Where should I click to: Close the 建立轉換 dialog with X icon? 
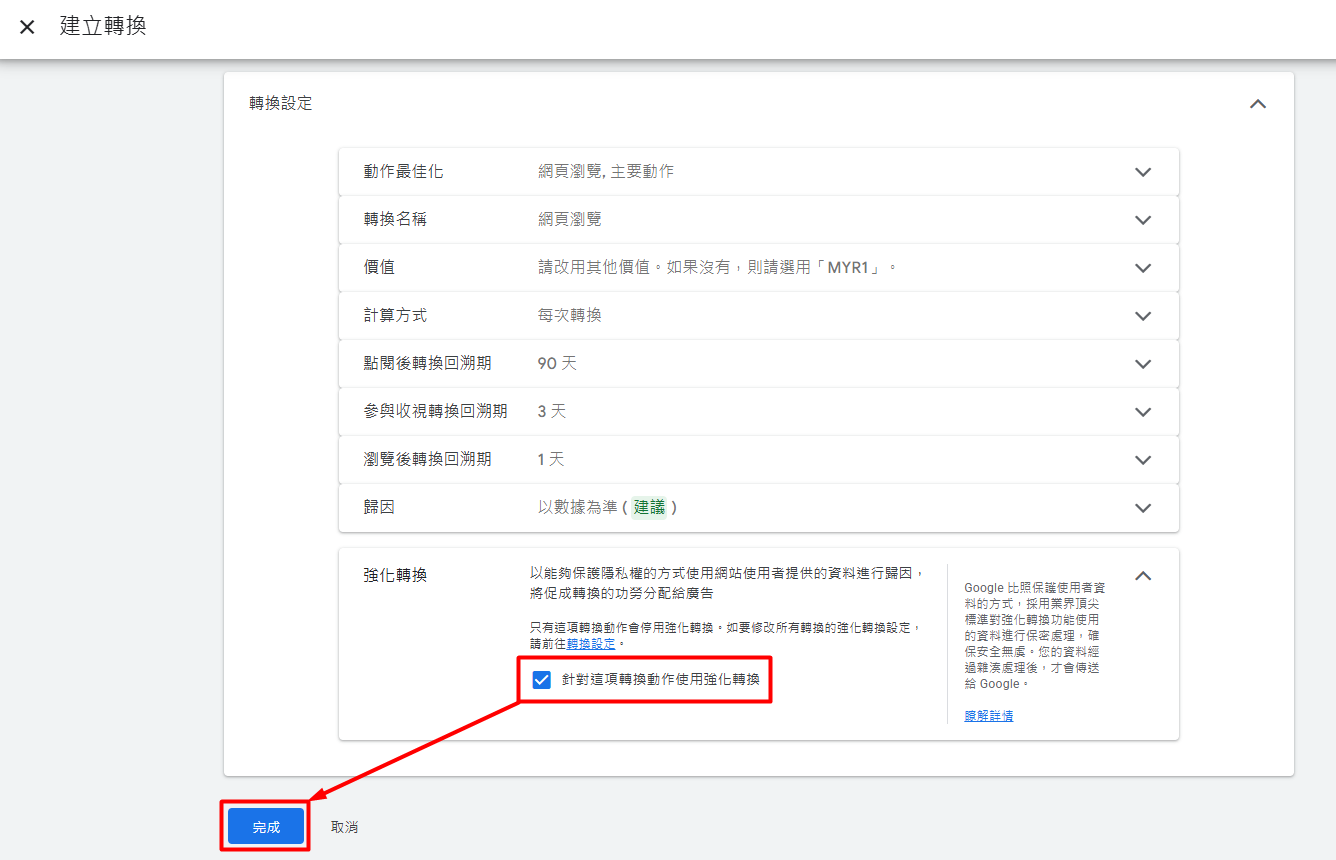tap(27, 27)
